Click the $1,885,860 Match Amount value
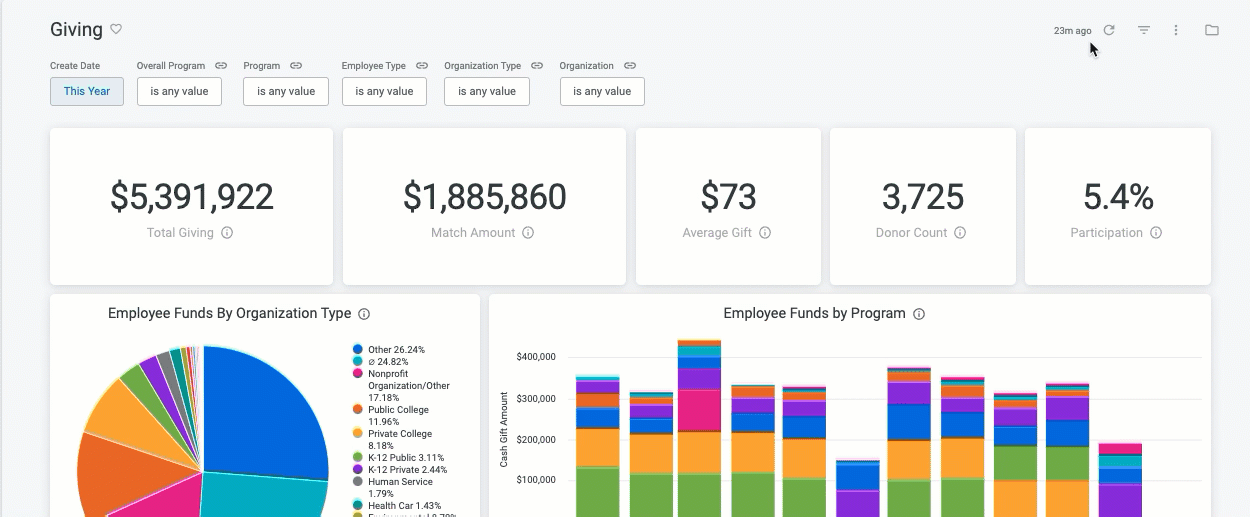 point(484,196)
